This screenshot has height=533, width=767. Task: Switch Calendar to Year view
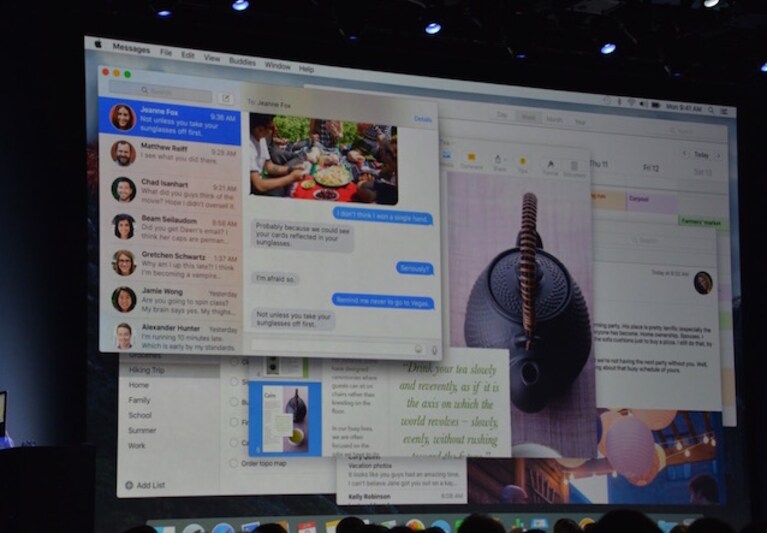coord(580,121)
